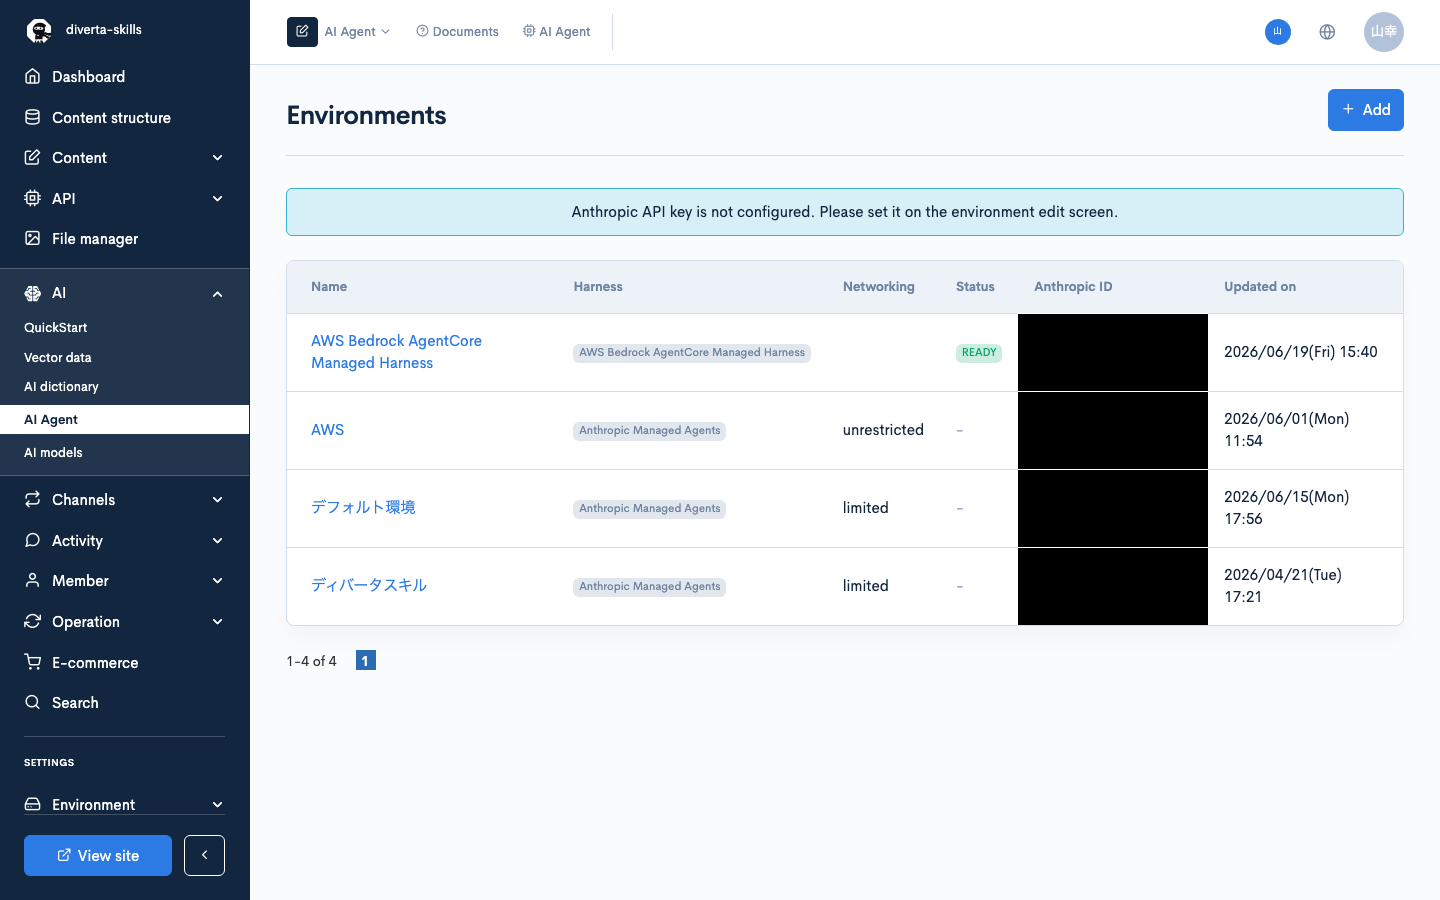The height and width of the screenshot is (900, 1440).
Task: Select AI Agent in sidebar submenu
Action: click(125, 419)
